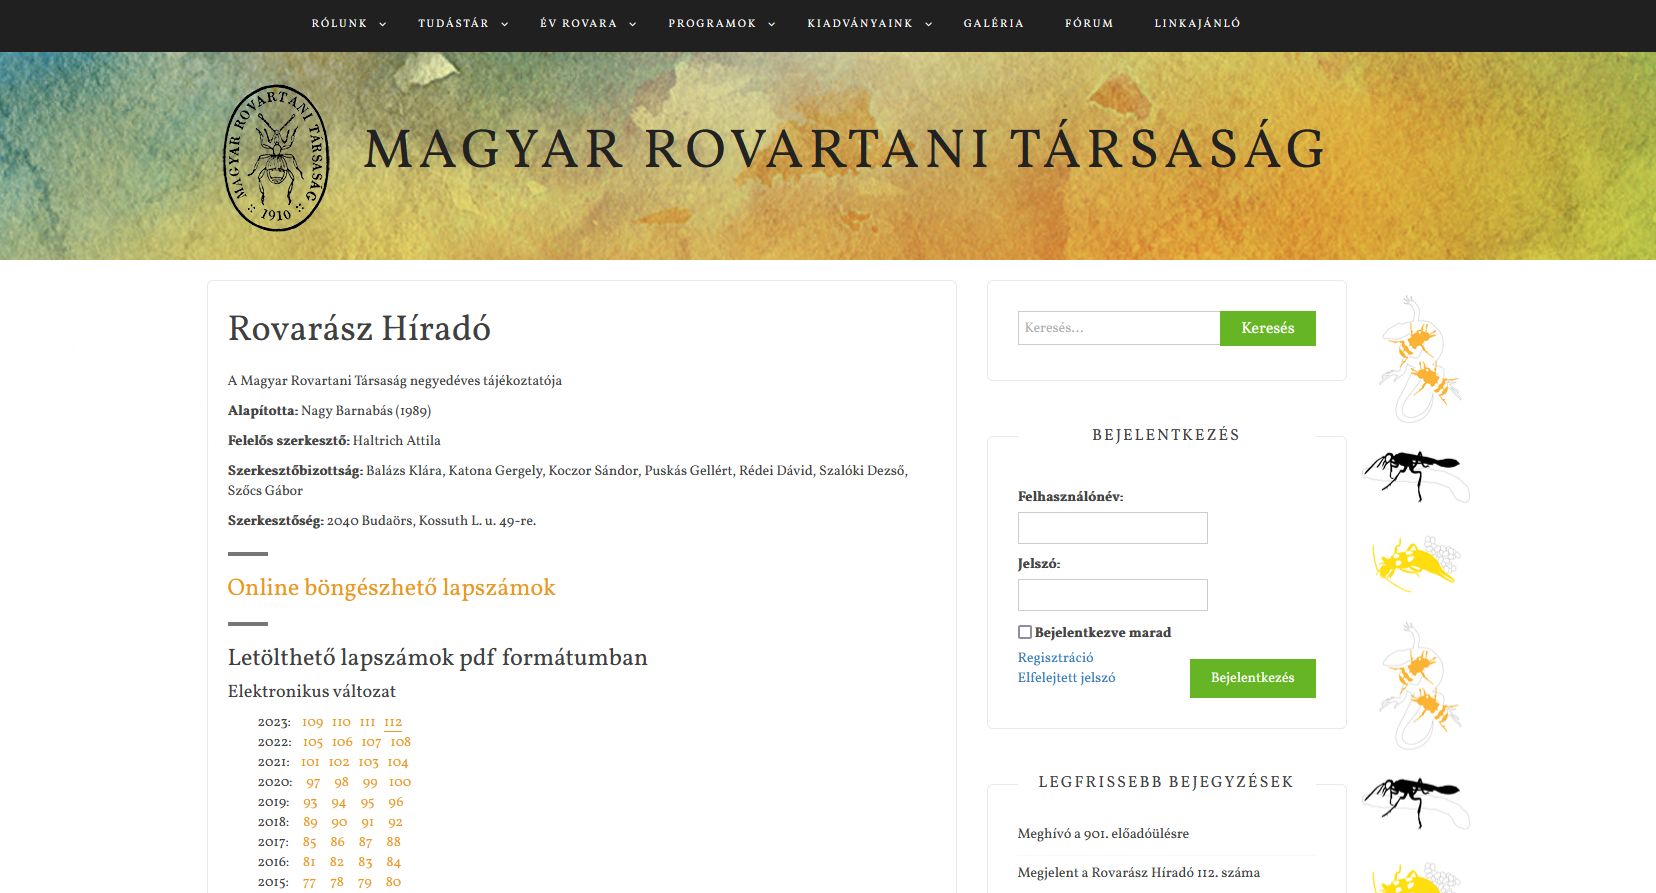Download issue 107 from 2022
This screenshot has width=1656, height=893.
coord(371,742)
